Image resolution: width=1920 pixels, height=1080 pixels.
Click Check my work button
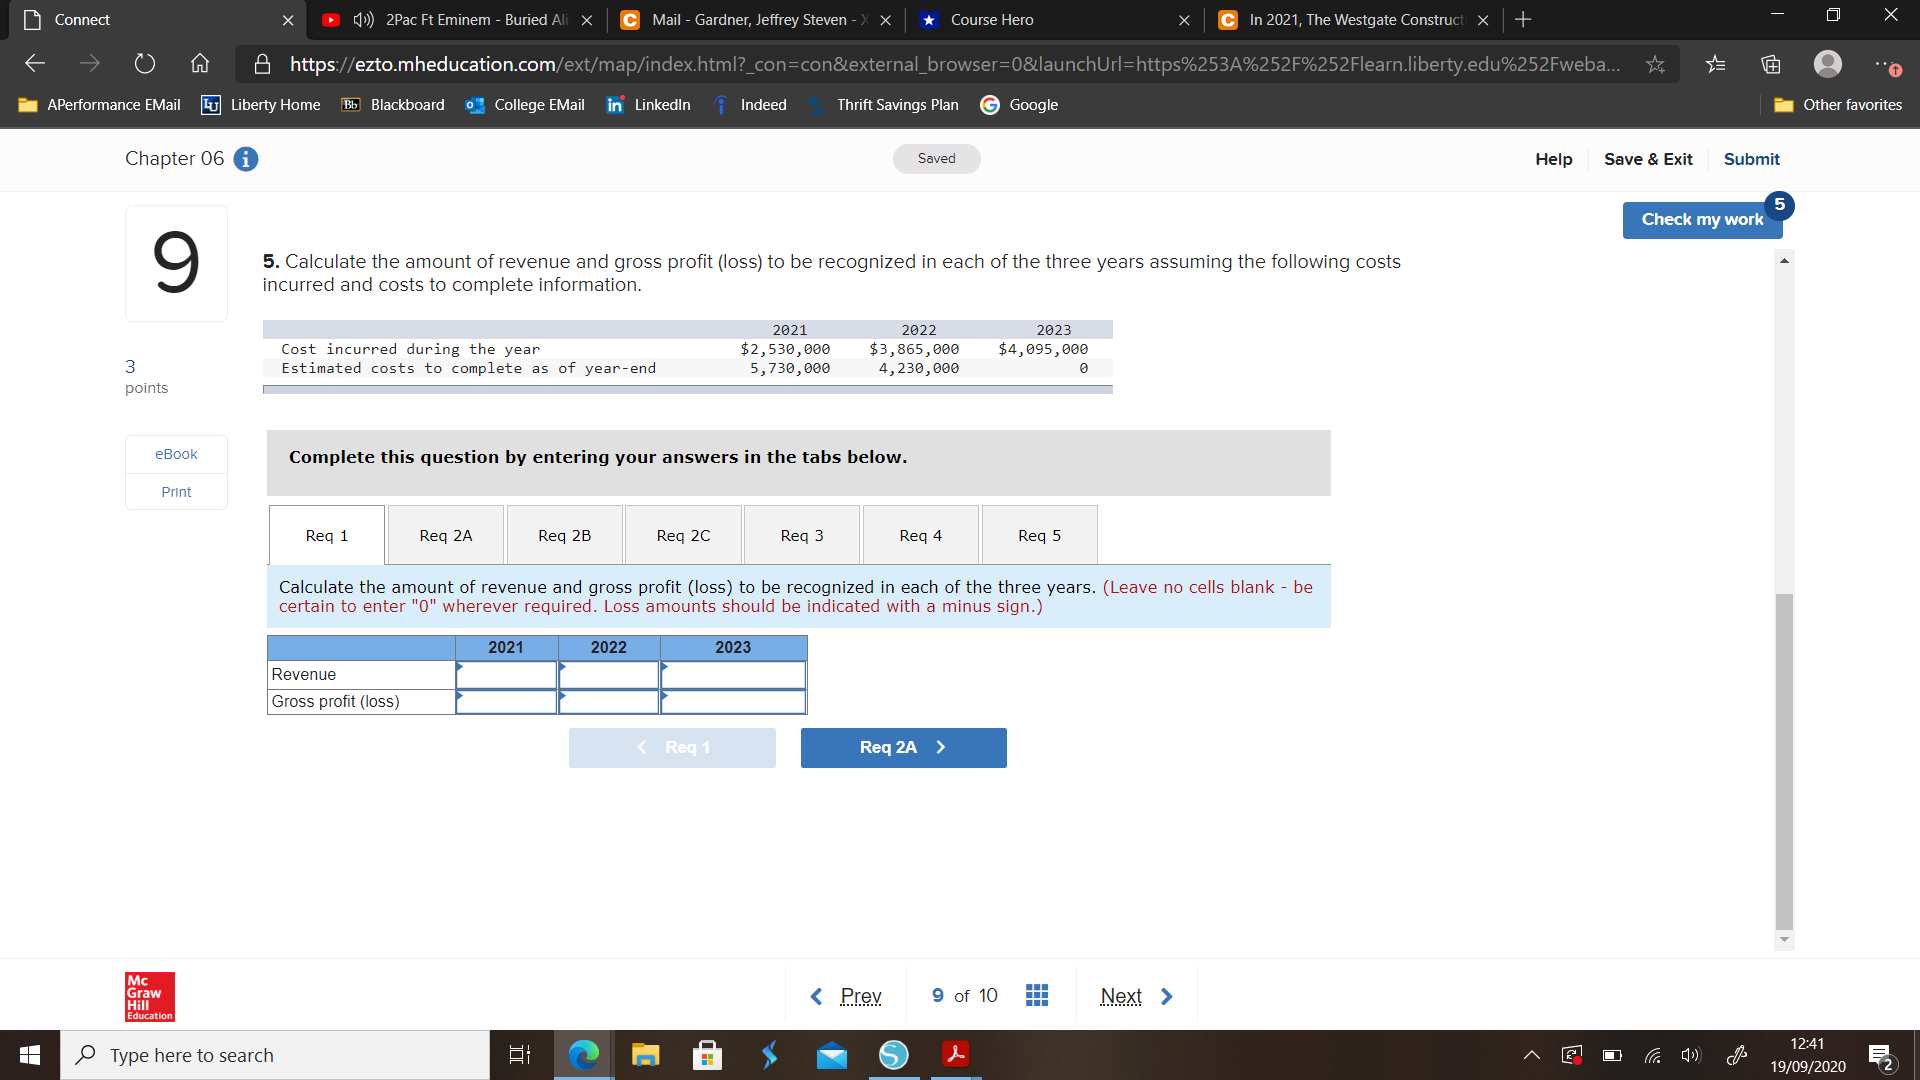tap(1701, 220)
